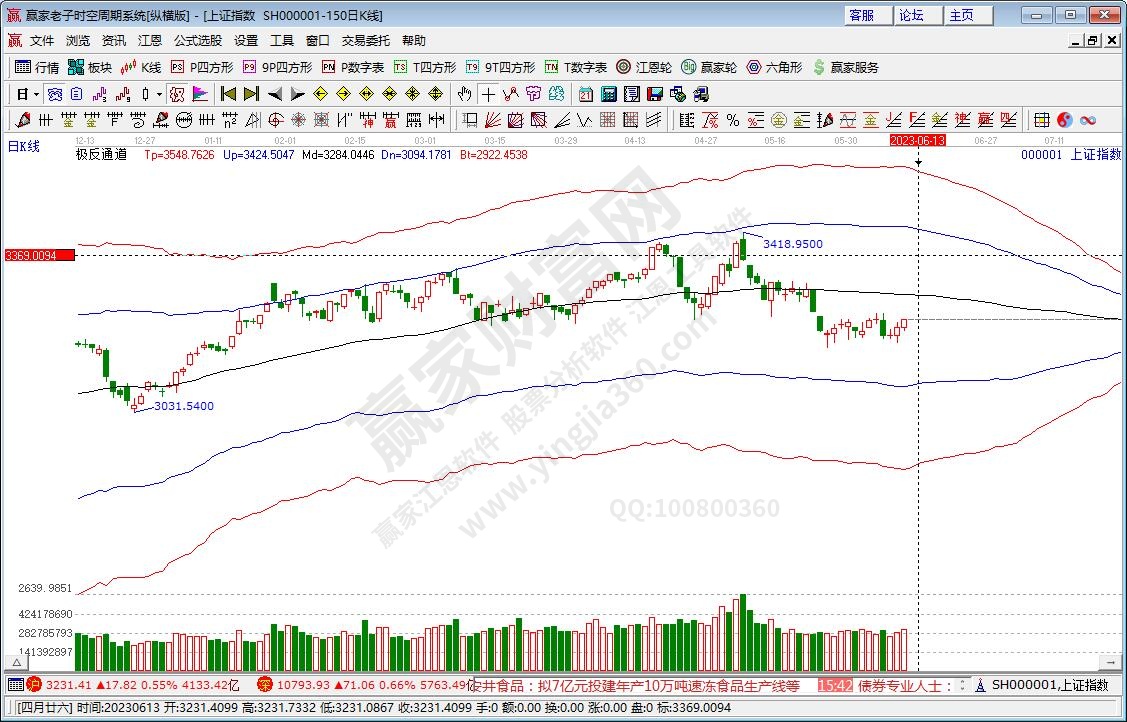Click the save floppy disk icon

(655, 94)
